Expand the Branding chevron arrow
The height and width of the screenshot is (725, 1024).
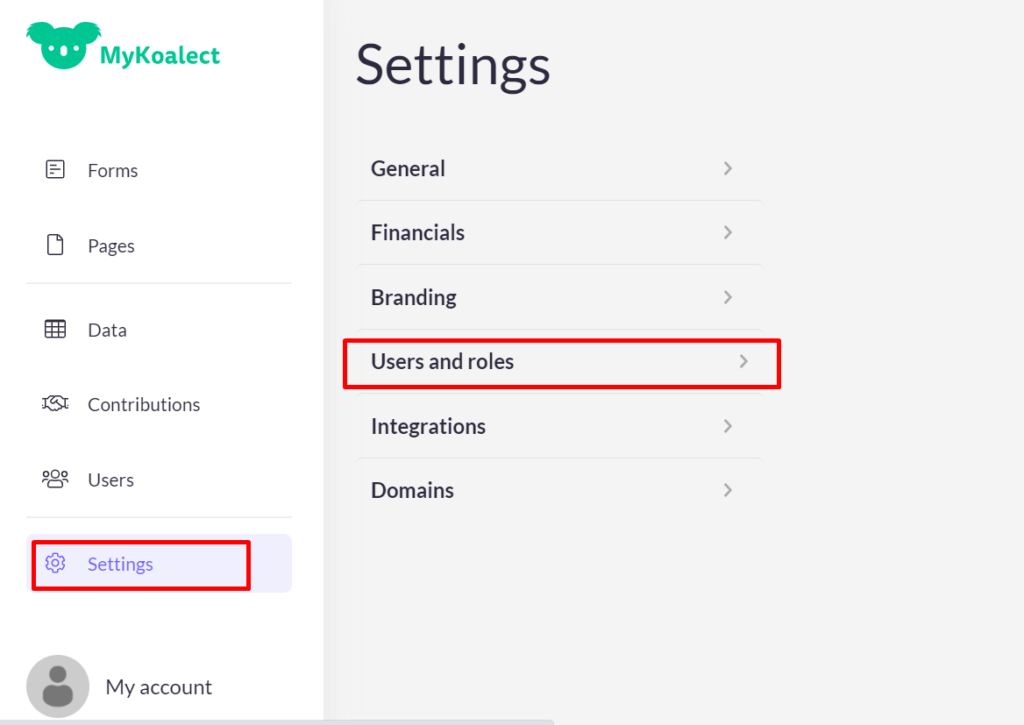tap(728, 297)
